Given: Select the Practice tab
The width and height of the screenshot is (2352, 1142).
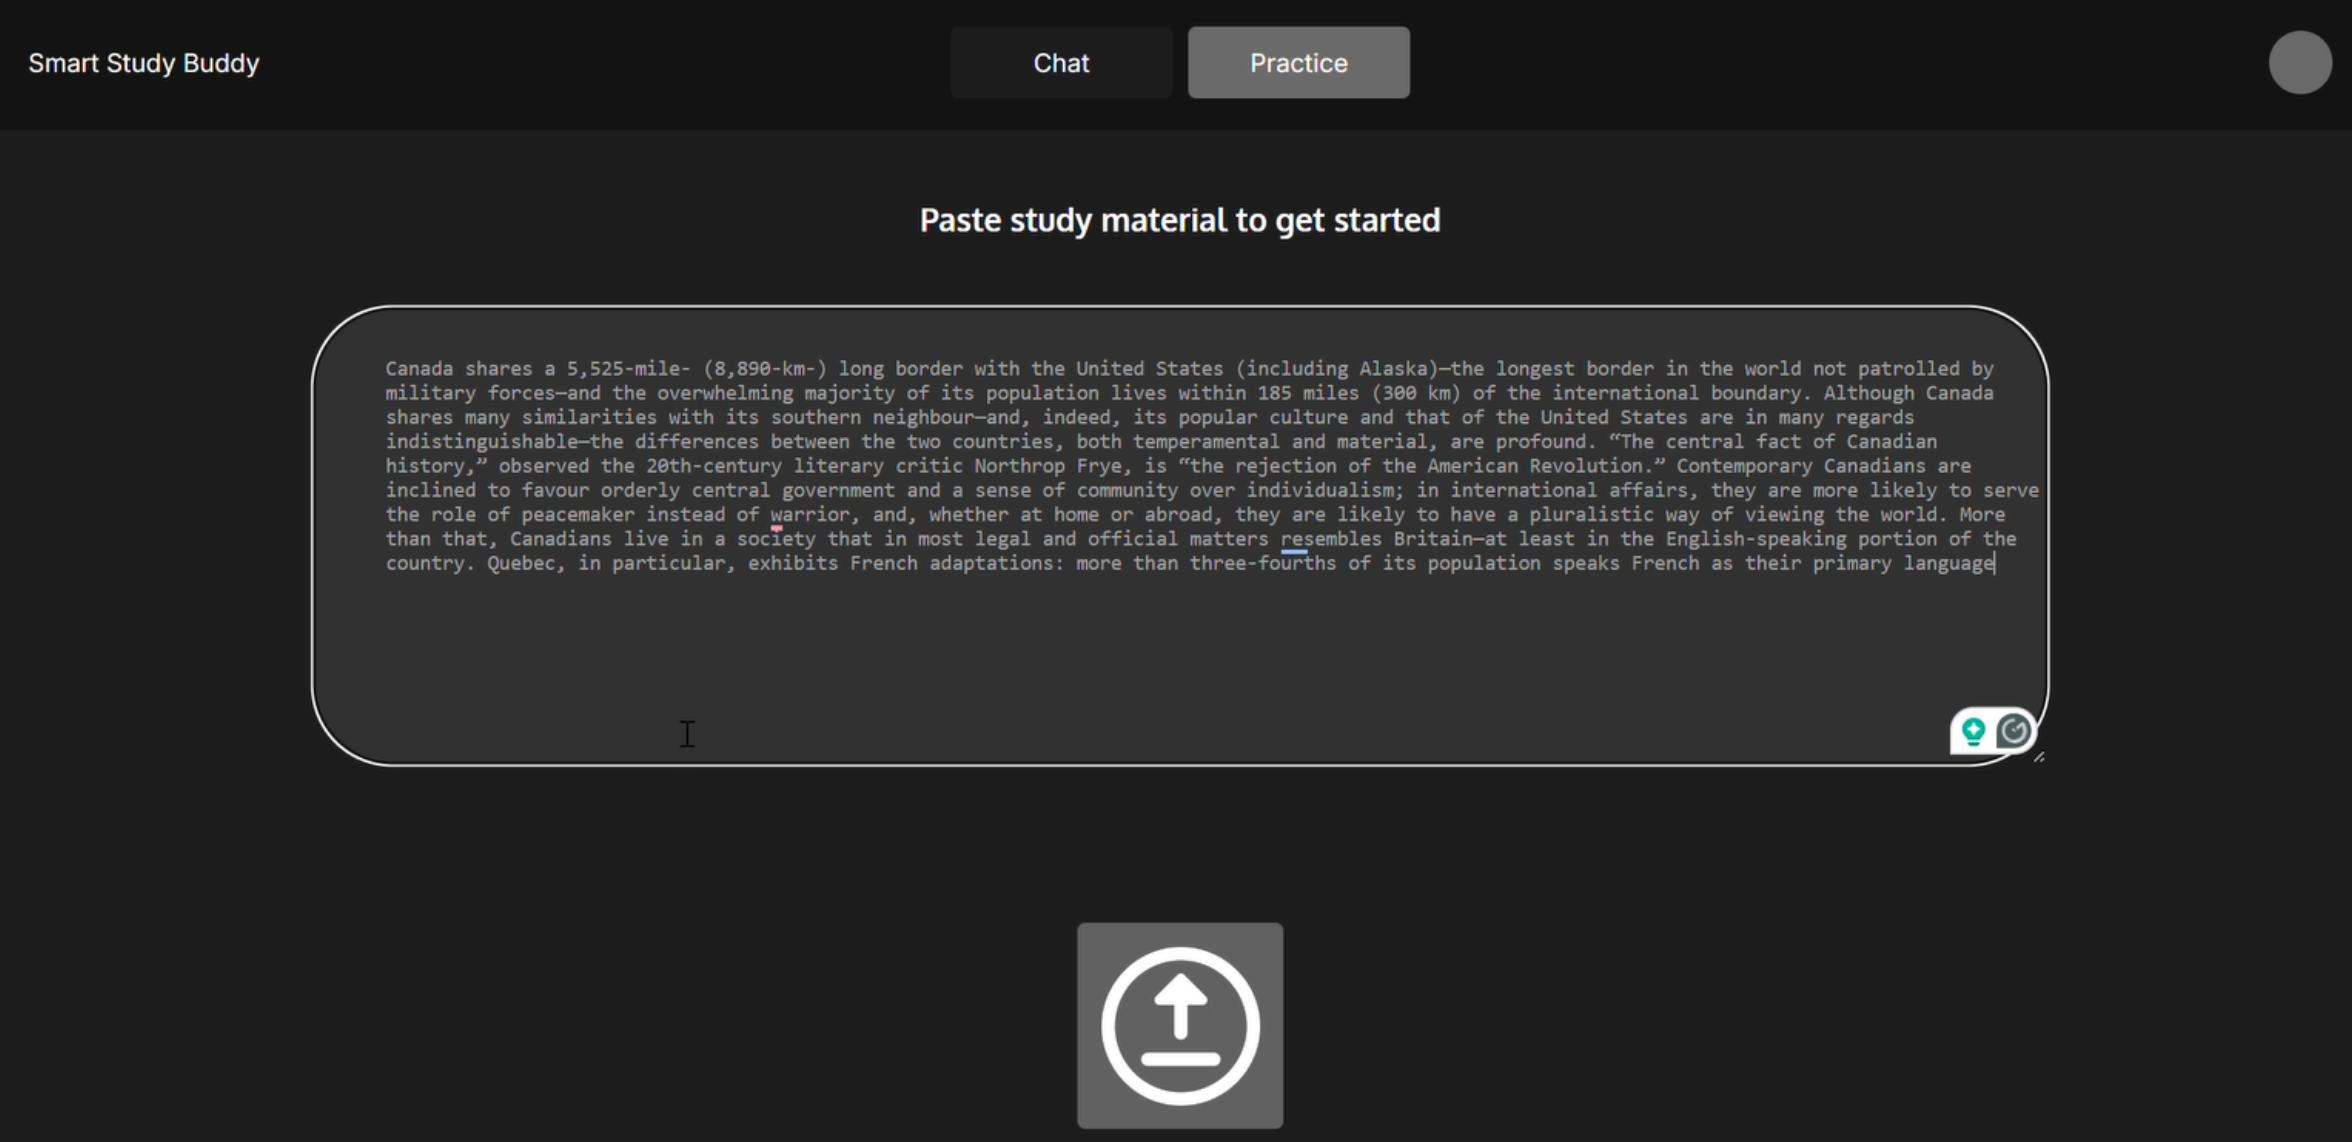Looking at the screenshot, I should click(1298, 62).
